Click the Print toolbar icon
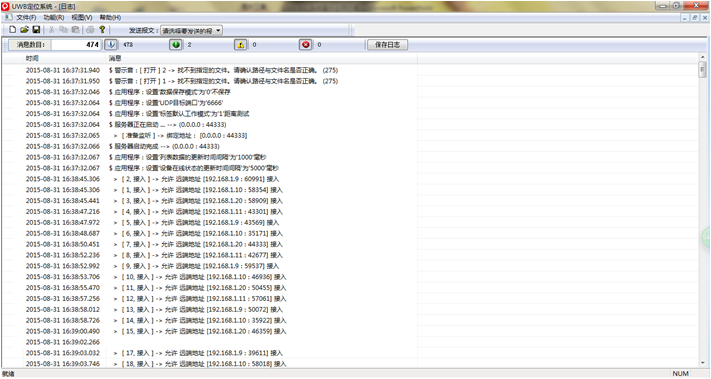Image resolution: width=711 pixels, height=379 pixels. (90, 30)
